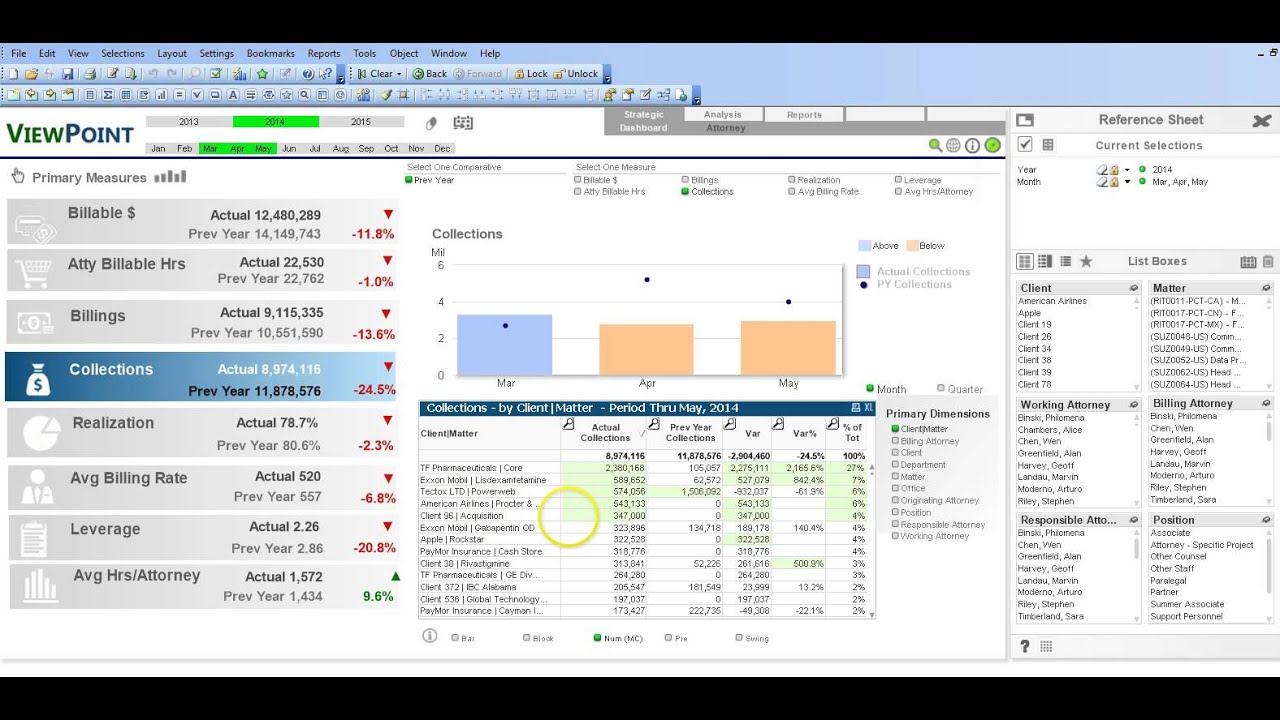Open the existing document folder icon
The width and height of the screenshot is (1280, 720).
32,74
